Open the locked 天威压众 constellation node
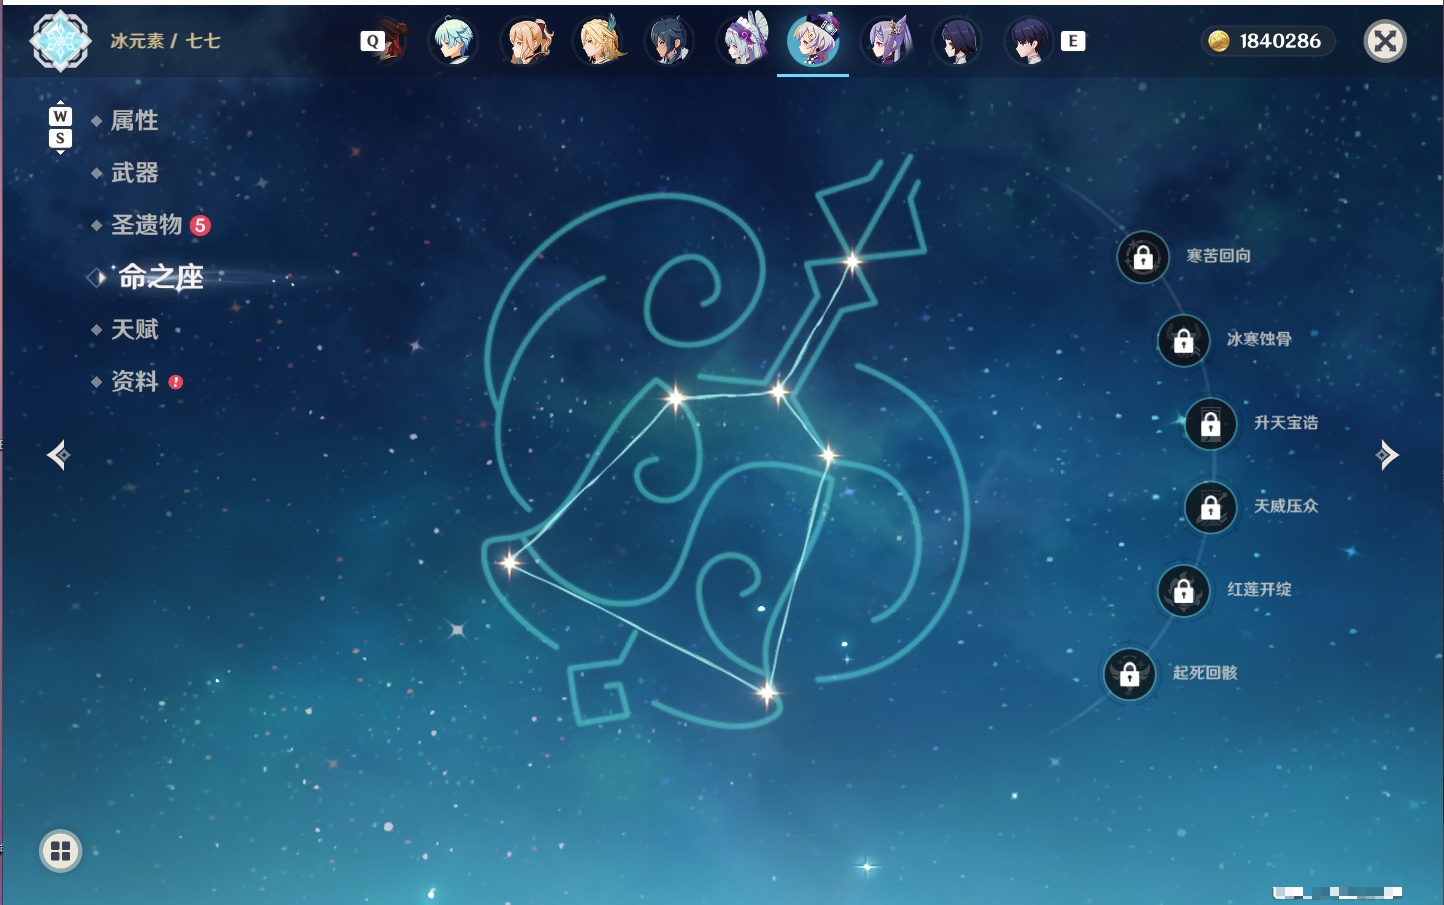 (1210, 508)
